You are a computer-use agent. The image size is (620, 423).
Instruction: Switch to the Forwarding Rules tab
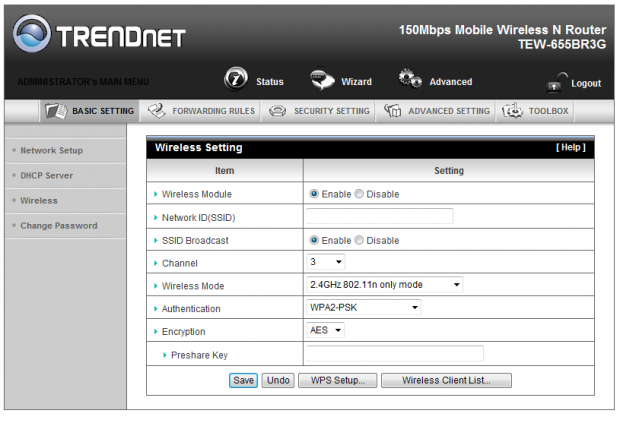click(201, 111)
